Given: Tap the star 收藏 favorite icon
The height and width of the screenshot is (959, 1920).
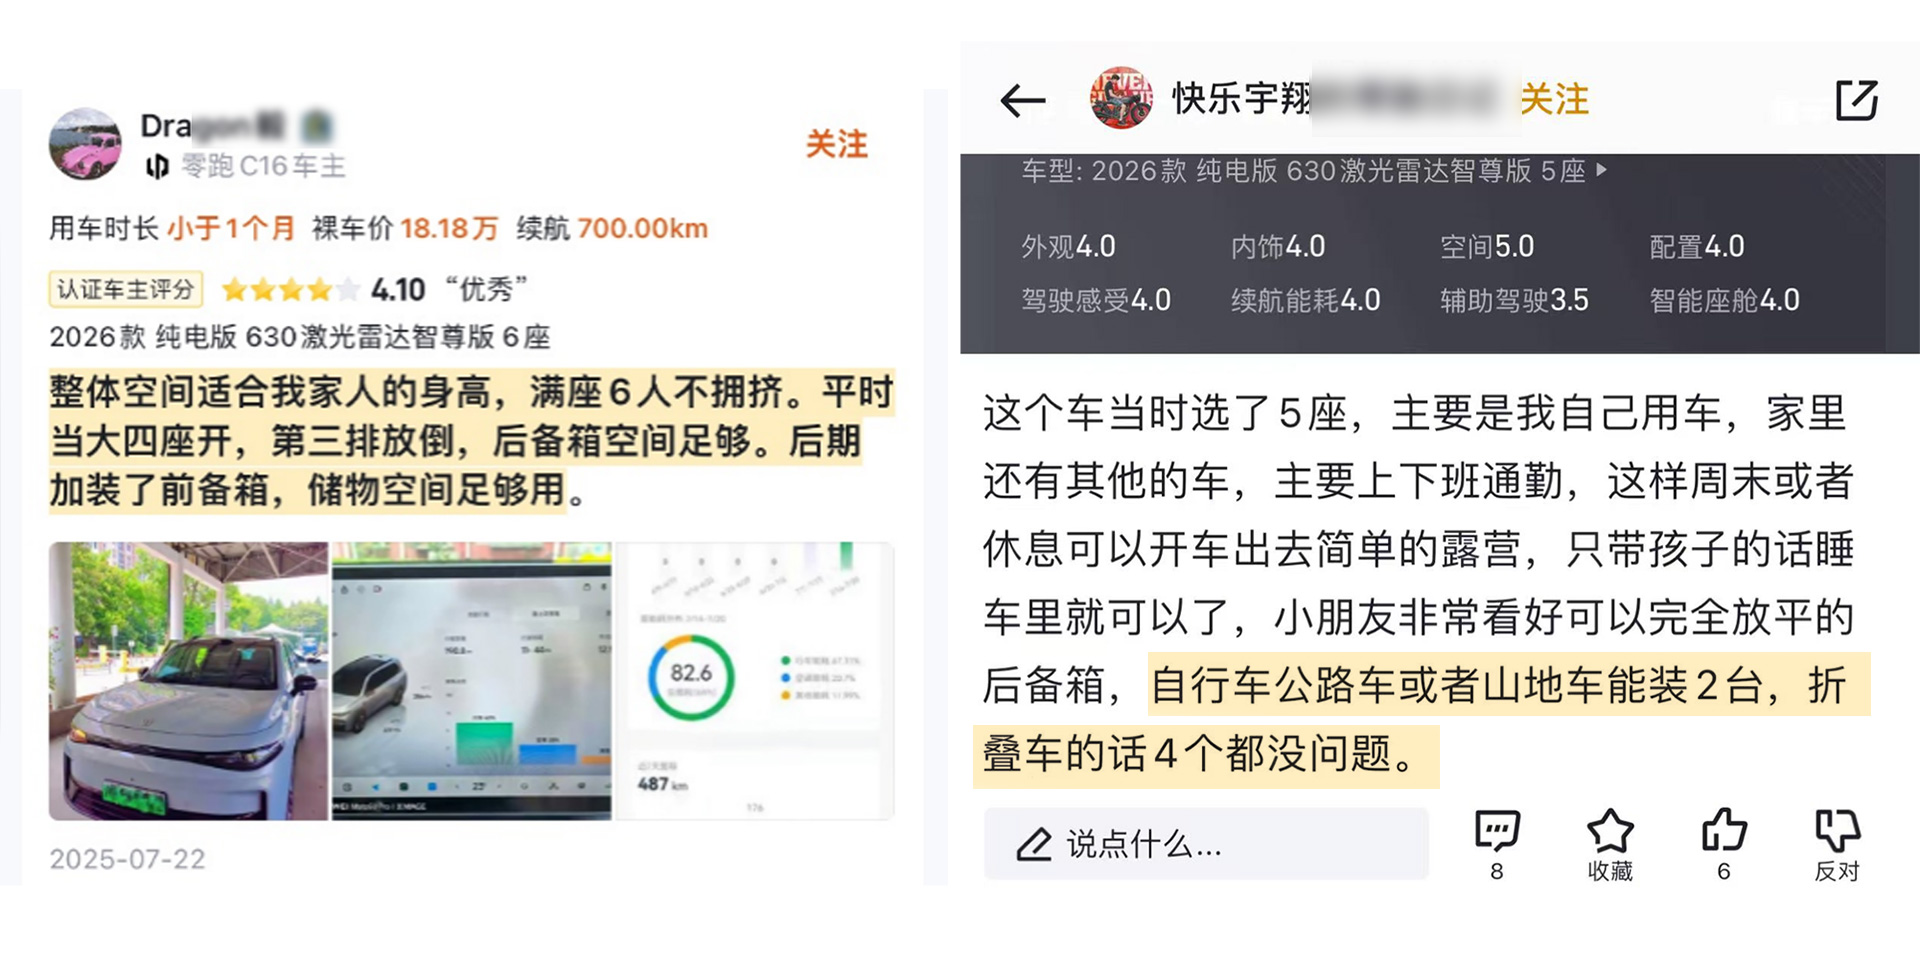Looking at the screenshot, I should (x=1610, y=831).
